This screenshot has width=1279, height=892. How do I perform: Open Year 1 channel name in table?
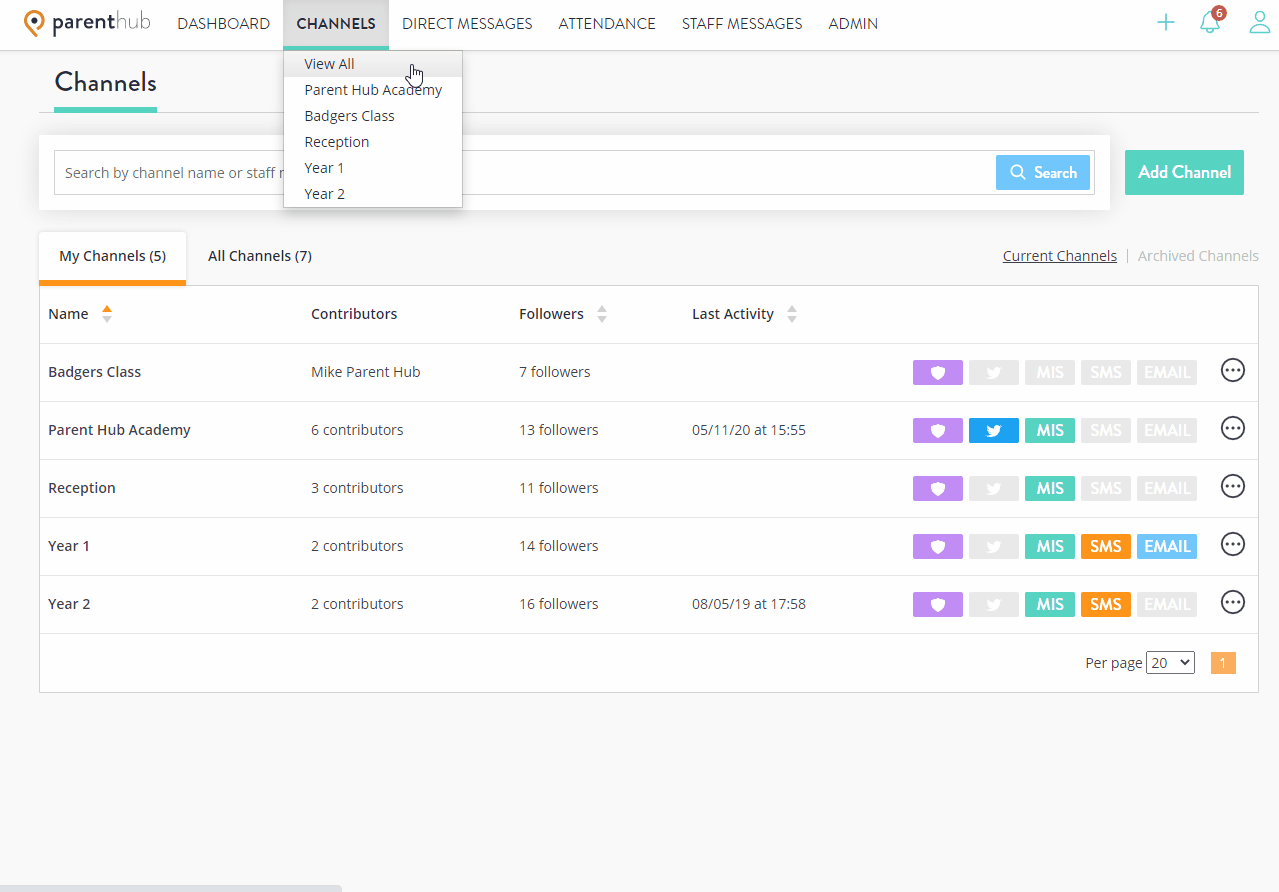coord(69,546)
